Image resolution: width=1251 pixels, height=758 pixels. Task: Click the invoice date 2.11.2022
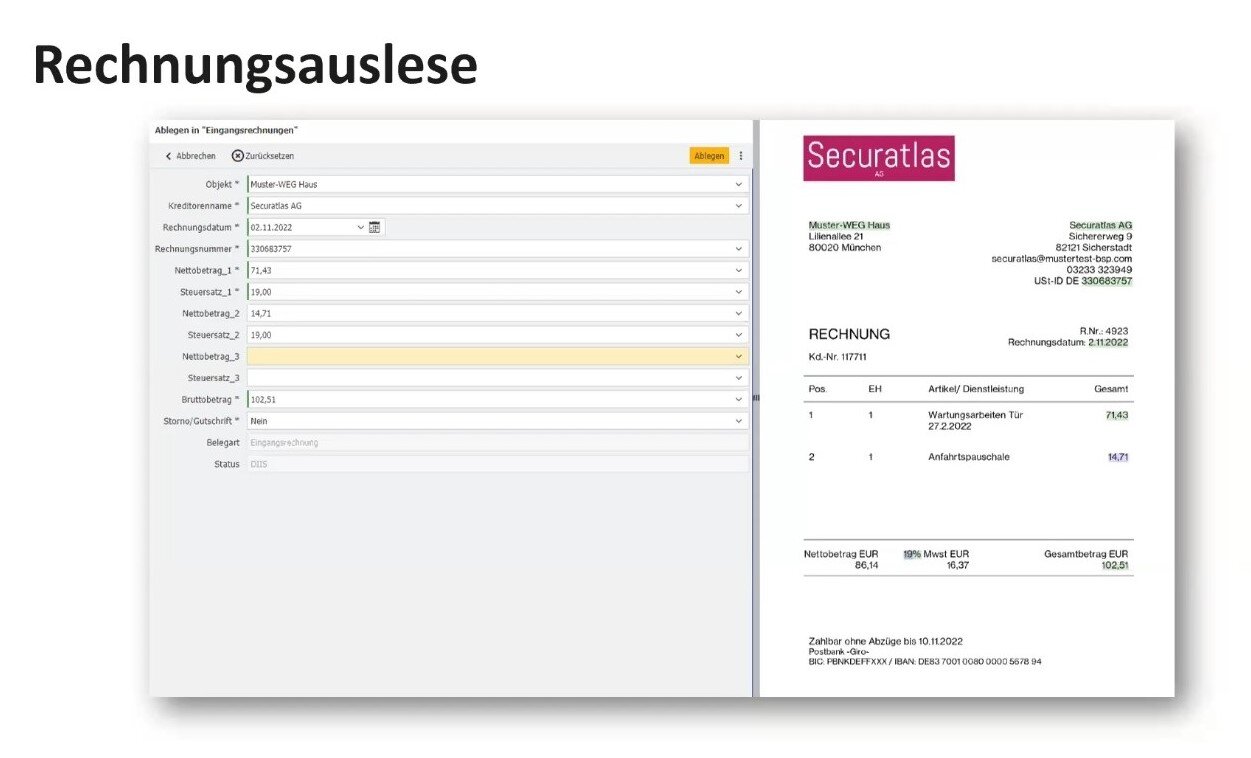tap(1108, 342)
